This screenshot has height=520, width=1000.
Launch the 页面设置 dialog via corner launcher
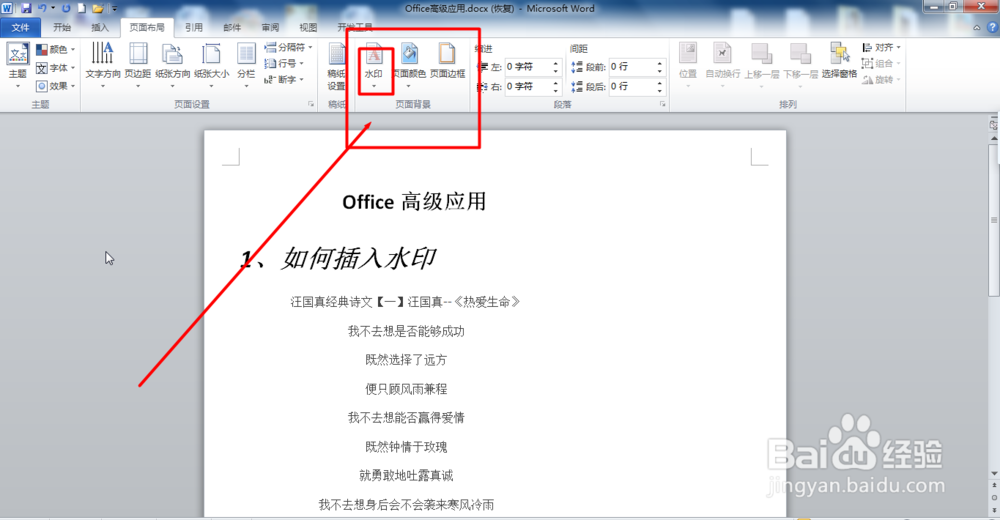(311, 104)
